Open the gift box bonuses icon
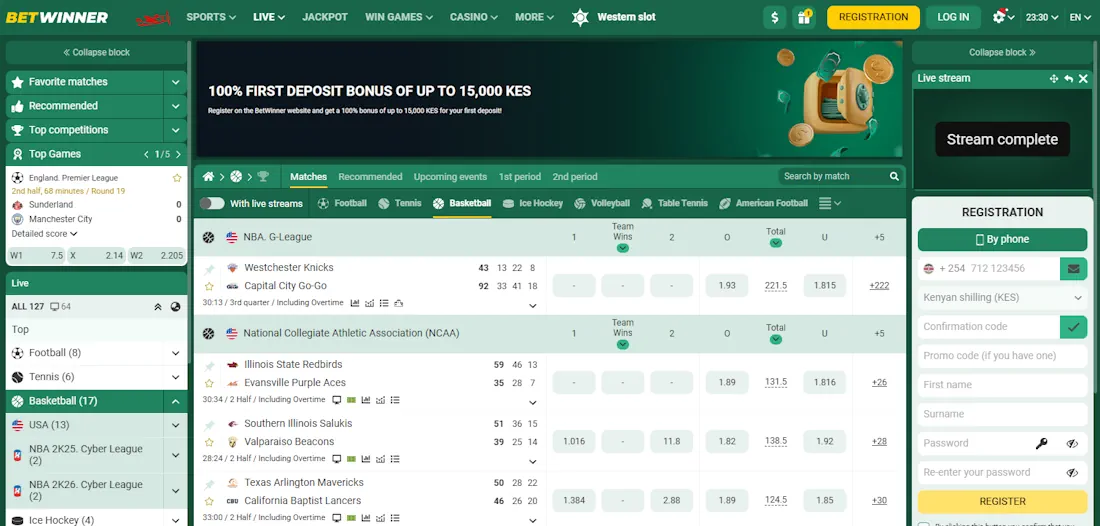This screenshot has height=526, width=1100. 804,18
